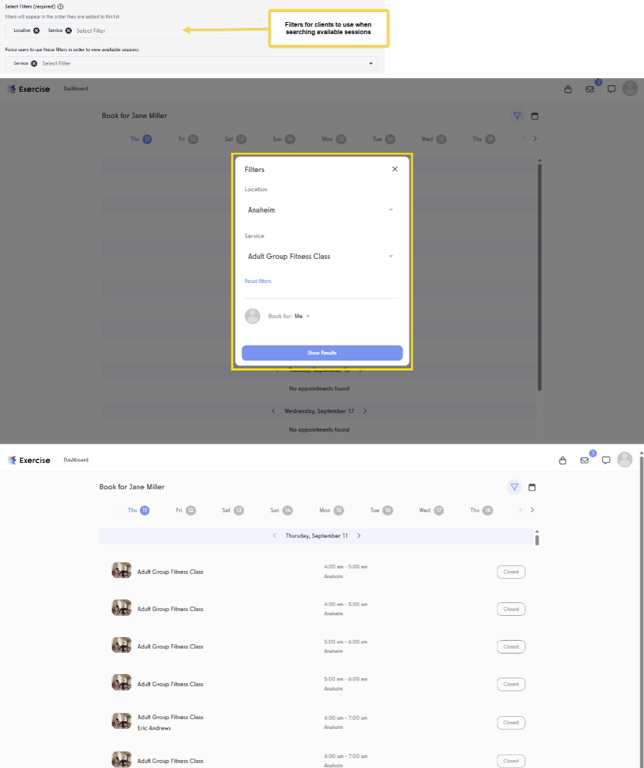Click the scrollbar on the dimmed appointments list
This screenshot has width=644, height=768.
[x=540, y=277]
